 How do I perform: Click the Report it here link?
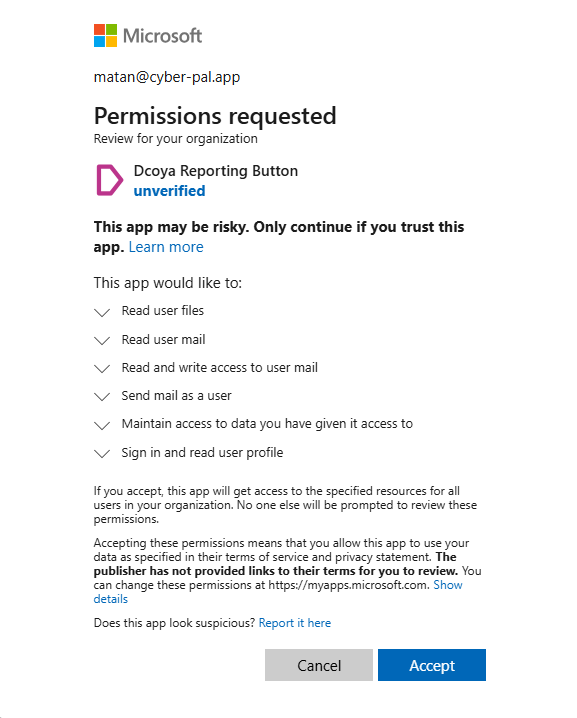point(294,623)
